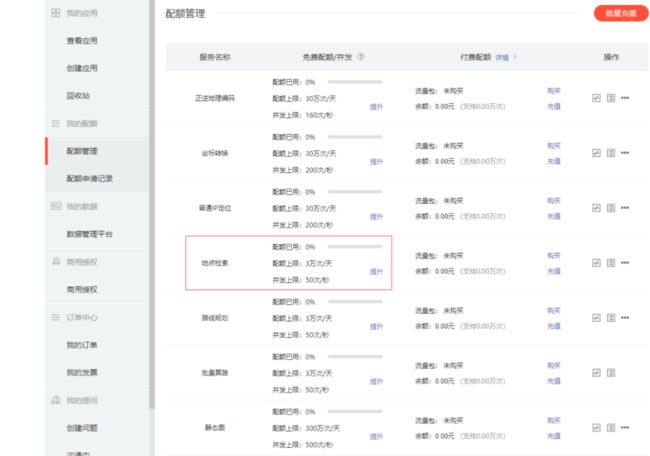
Task: Click 购买 link for 坐标转换
Action: [x=554, y=146]
